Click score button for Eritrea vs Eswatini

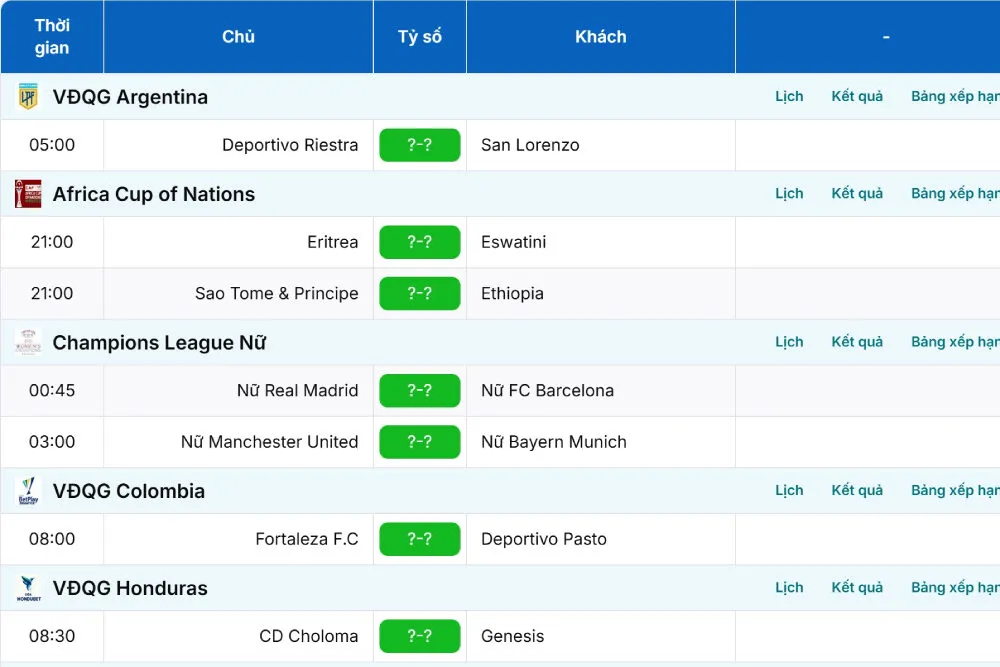[x=420, y=242]
